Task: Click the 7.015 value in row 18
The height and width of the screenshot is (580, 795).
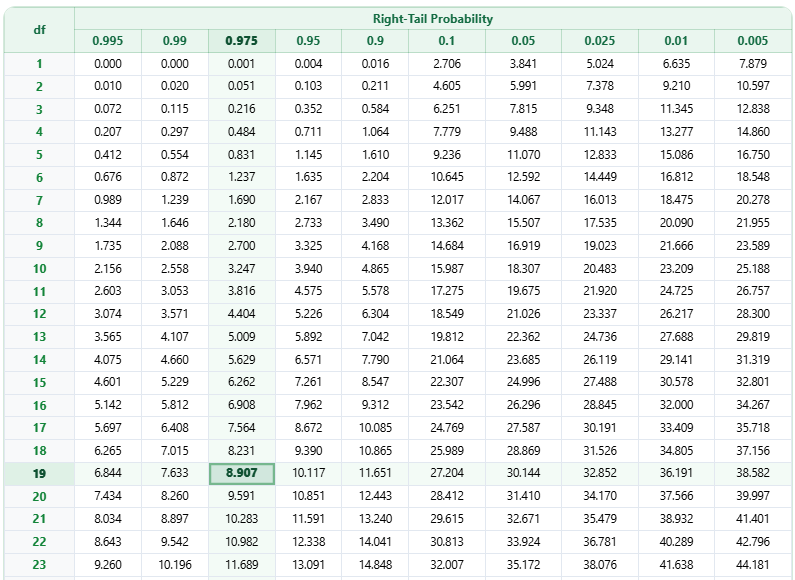Action: [x=175, y=451]
